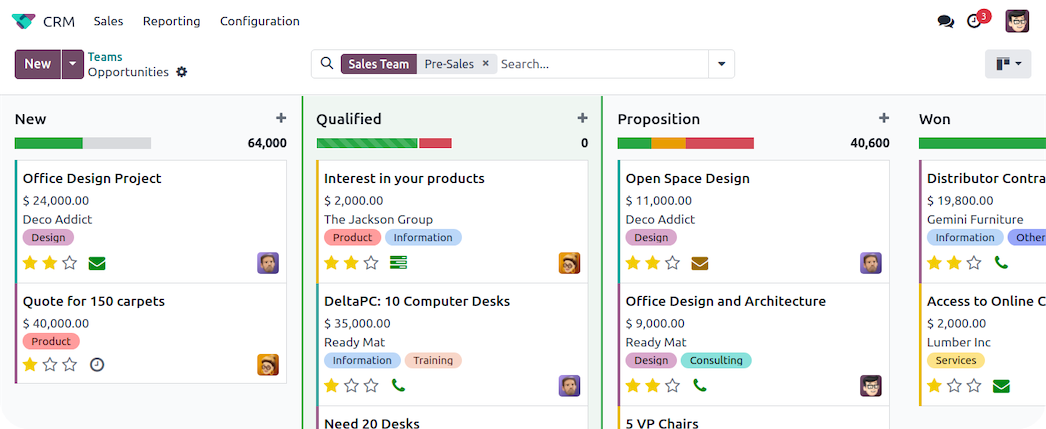Open the messages chat icon

pos(945,21)
